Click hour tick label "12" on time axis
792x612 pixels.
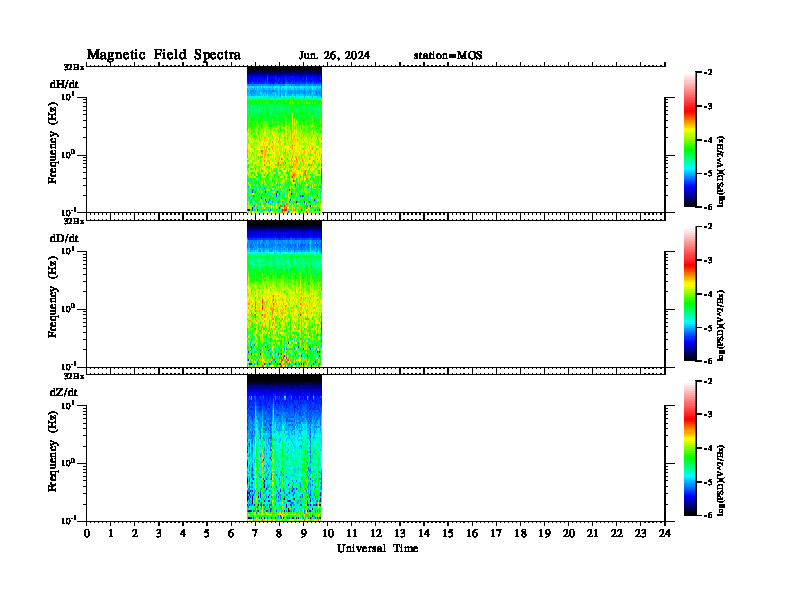coord(376,533)
